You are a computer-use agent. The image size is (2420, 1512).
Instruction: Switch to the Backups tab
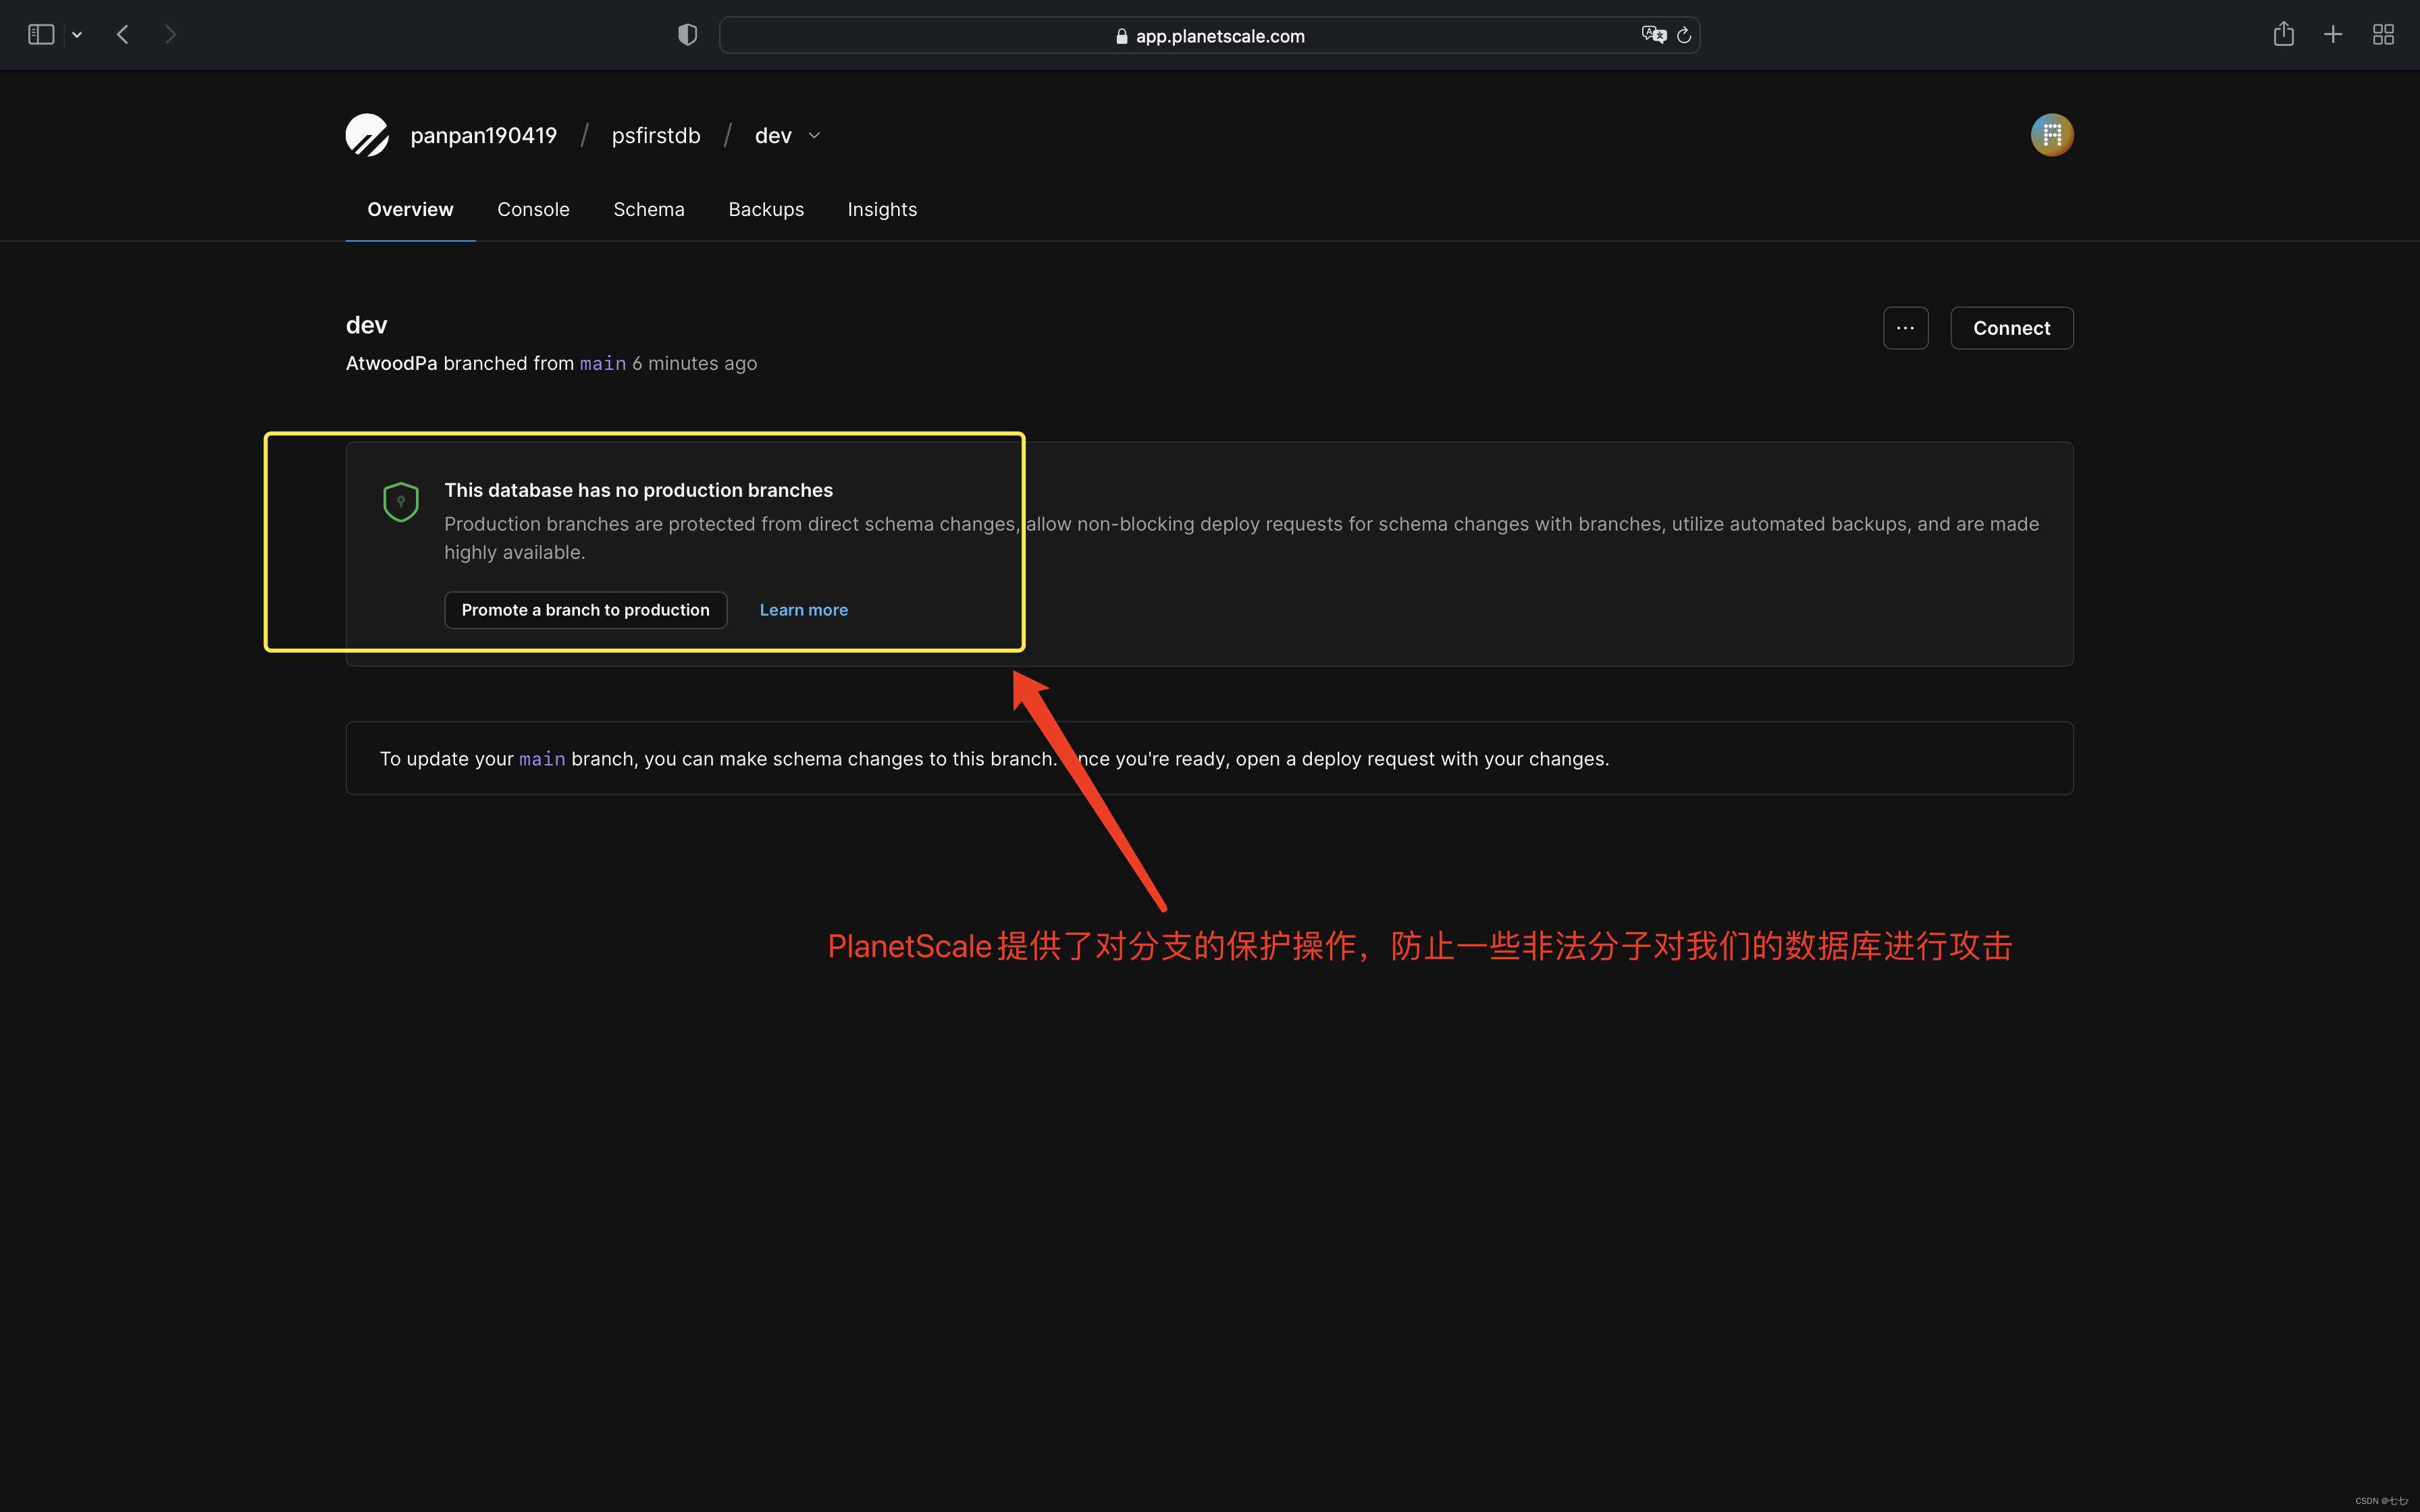point(766,209)
